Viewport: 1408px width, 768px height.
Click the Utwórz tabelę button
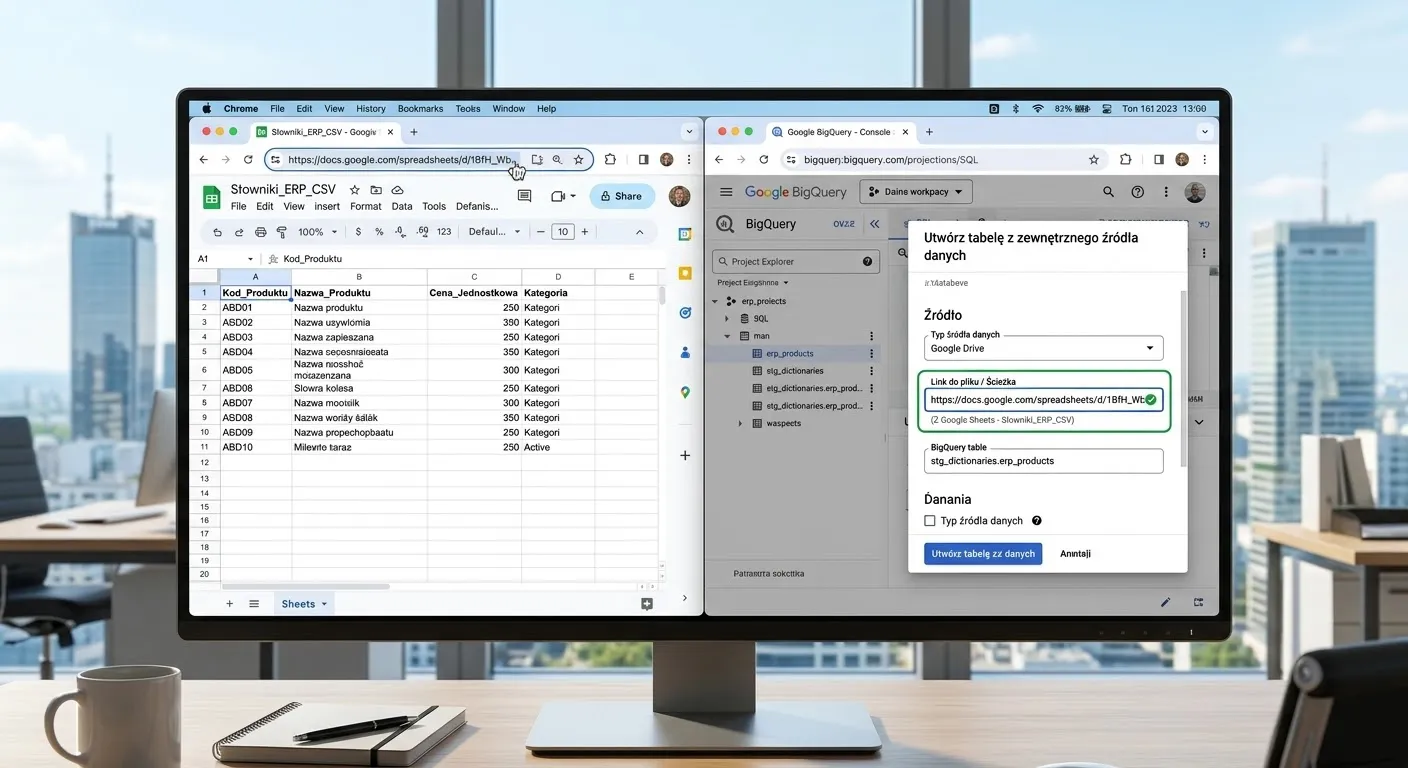pyautogui.click(x=983, y=554)
